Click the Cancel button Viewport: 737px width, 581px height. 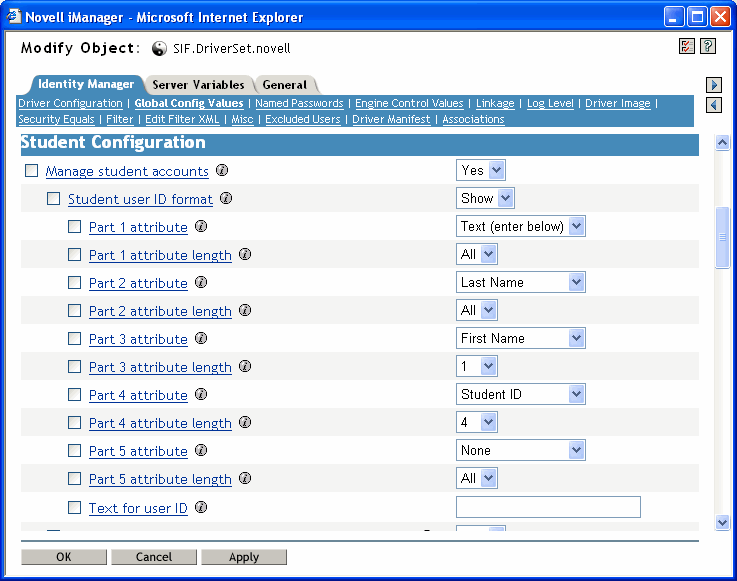pyautogui.click(x=154, y=557)
